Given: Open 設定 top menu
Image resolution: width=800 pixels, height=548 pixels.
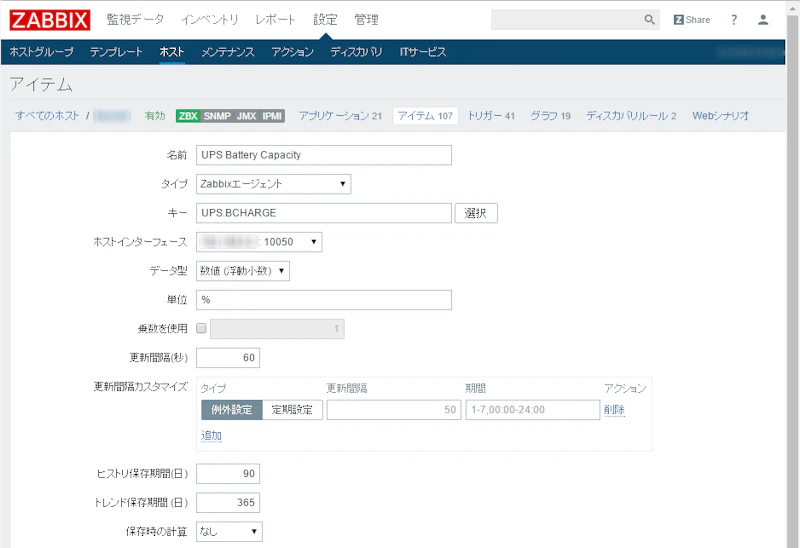Looking at the screenshot, I should pyautogui.click(x=325, y=20).
